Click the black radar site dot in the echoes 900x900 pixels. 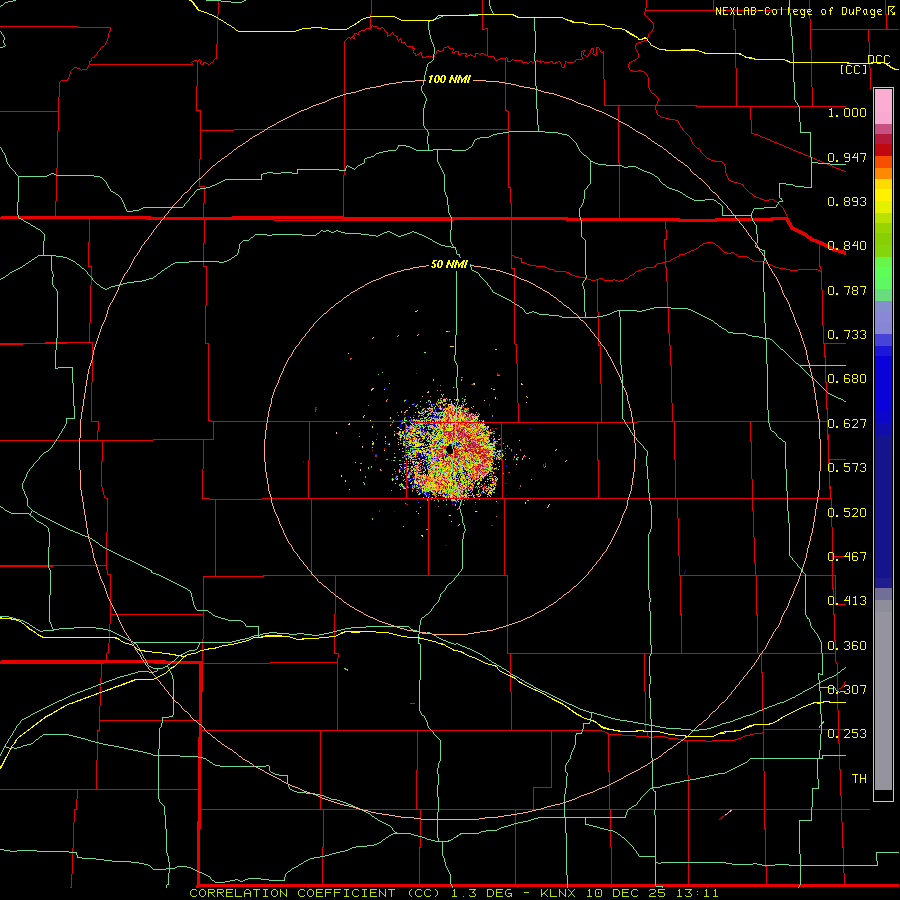point(449,451)
